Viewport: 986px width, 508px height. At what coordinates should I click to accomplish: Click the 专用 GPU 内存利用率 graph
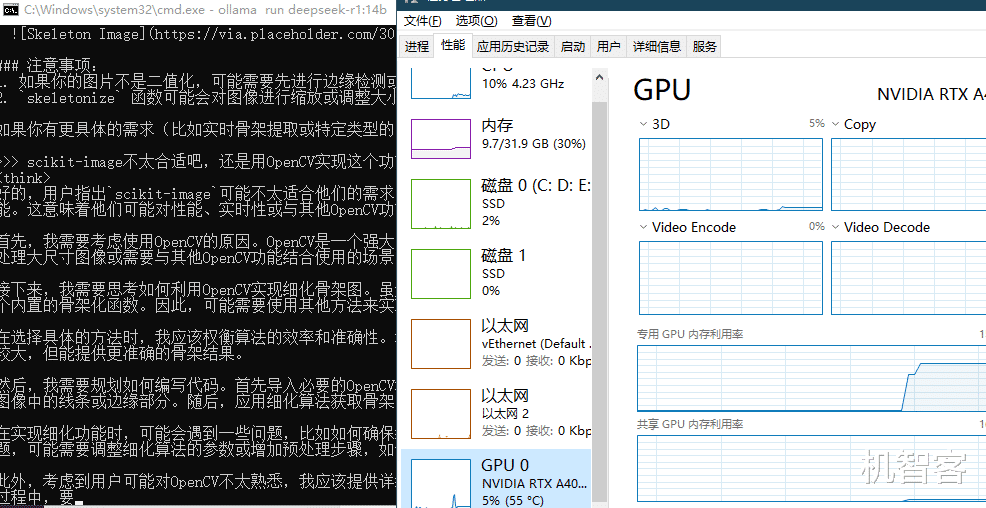(811, 378)
